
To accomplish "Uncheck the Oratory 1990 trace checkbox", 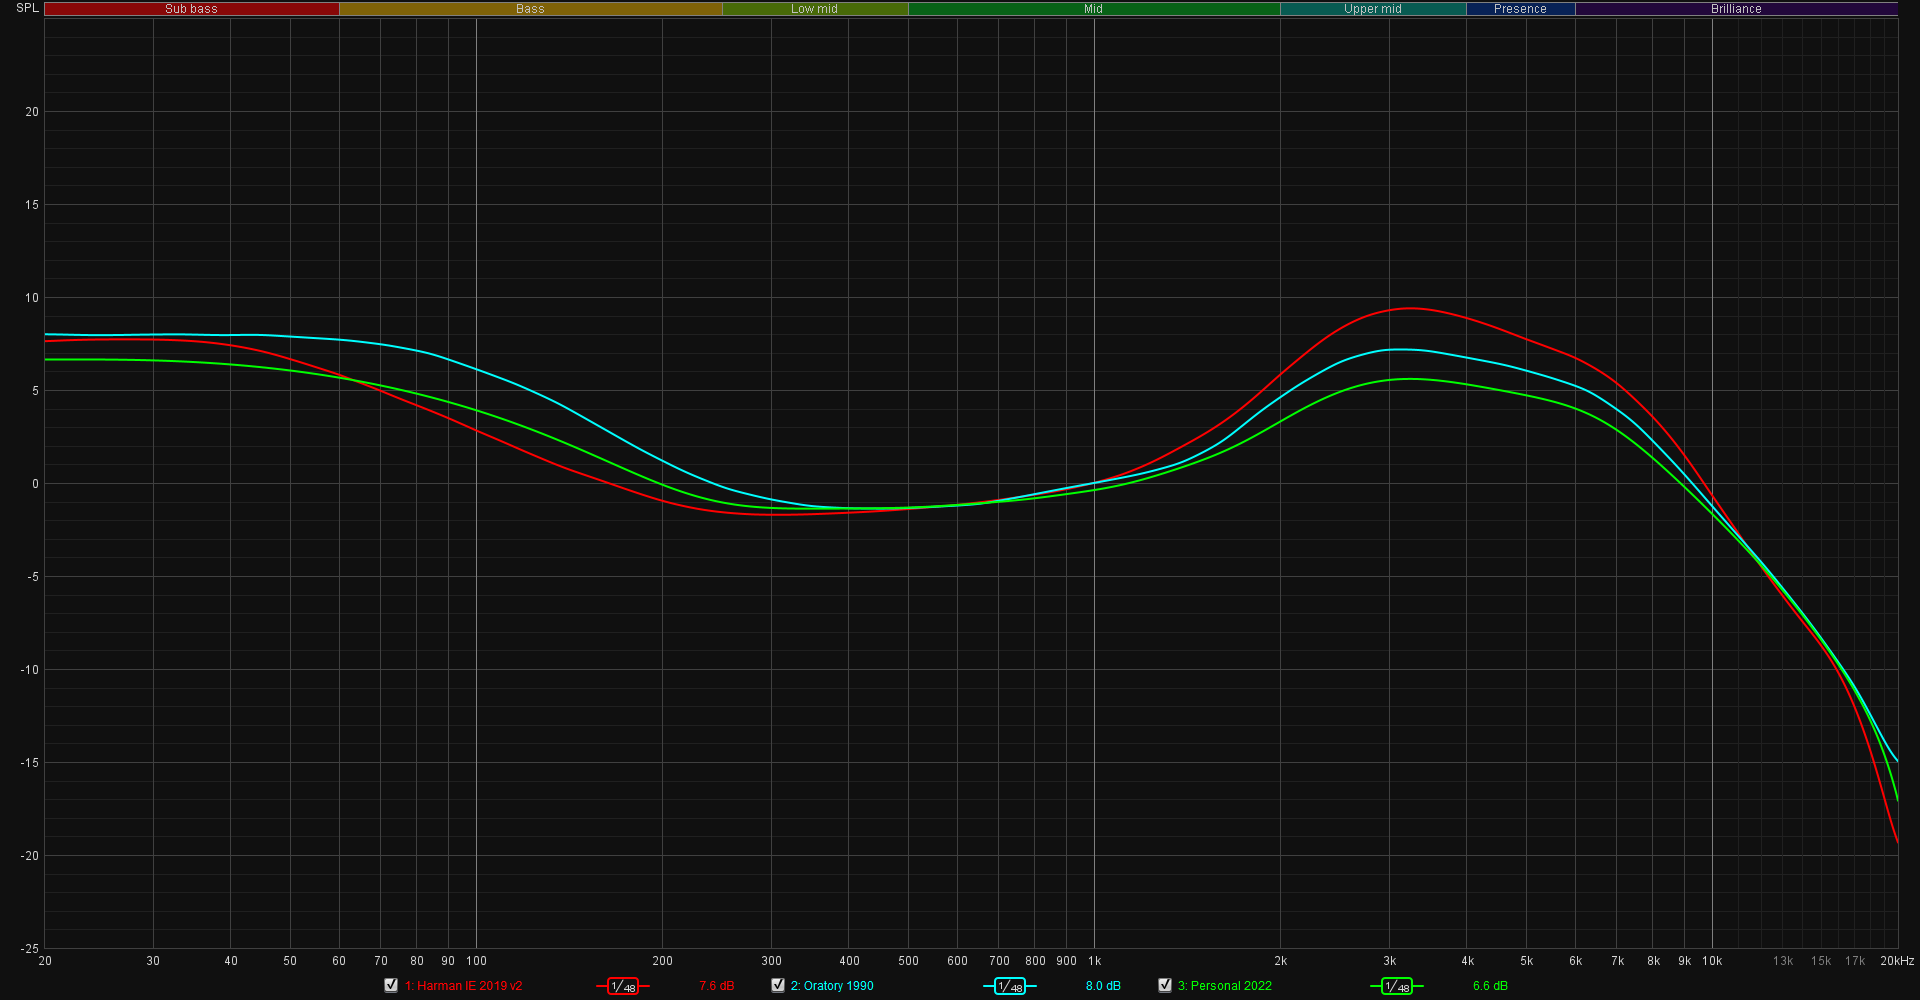I will click(778, 985).
